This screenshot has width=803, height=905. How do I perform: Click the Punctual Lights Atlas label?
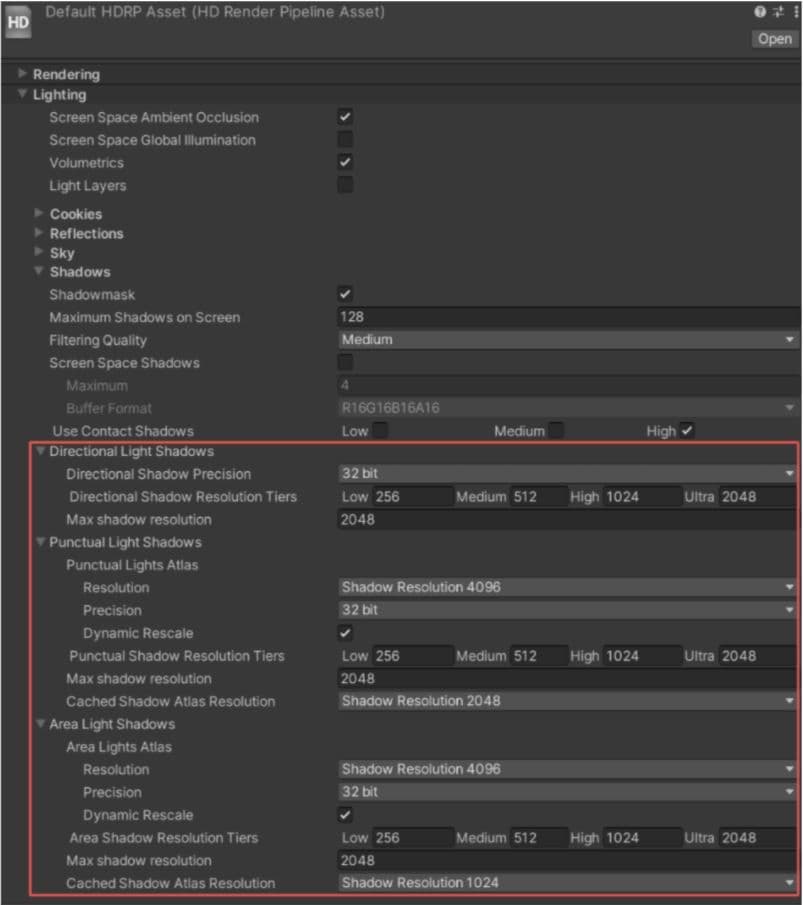coord(132,565)
